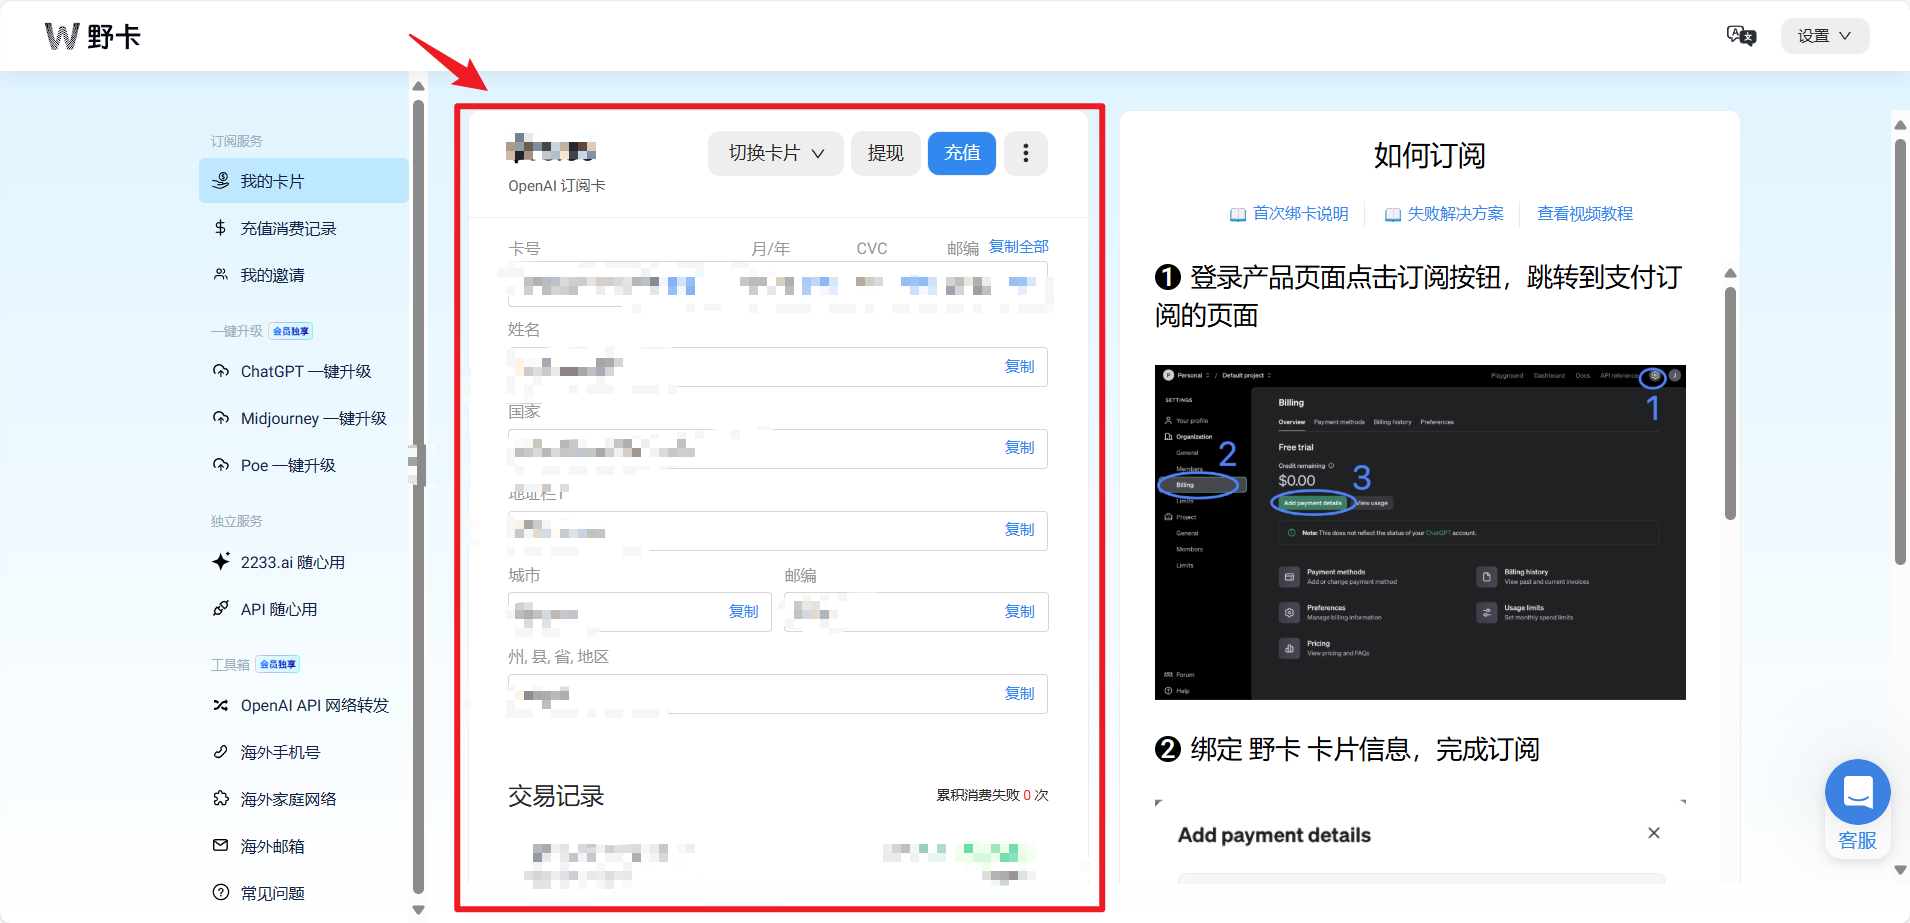Open the three-dot more options menu
Image resolution: width=1910 pixels, height=923 pixels.
[1026, 153]
